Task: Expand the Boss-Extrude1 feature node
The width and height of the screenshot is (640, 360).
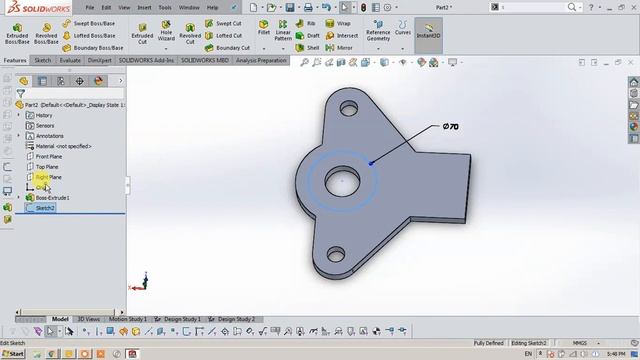Action: pos(18,198)
